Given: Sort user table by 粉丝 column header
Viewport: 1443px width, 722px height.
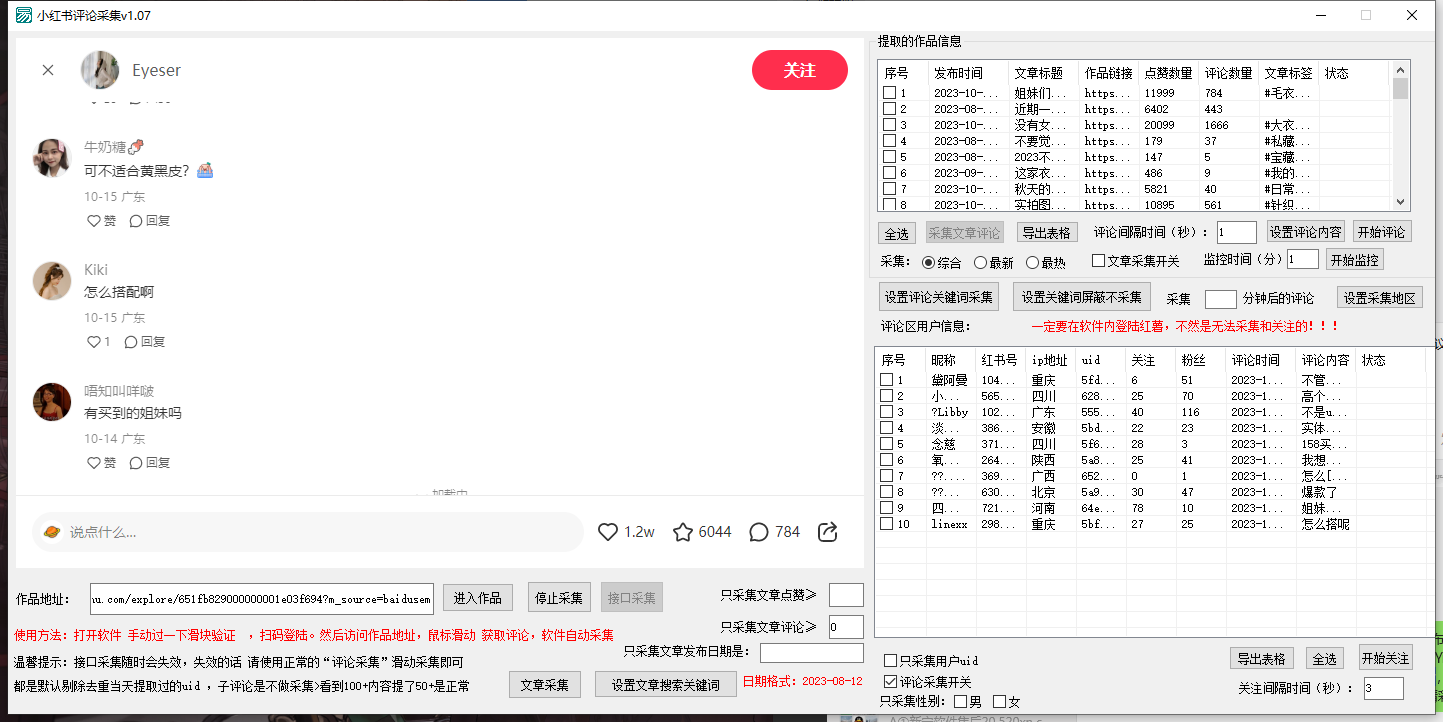Looking at the screenshot, I should tap(1201, 360).
